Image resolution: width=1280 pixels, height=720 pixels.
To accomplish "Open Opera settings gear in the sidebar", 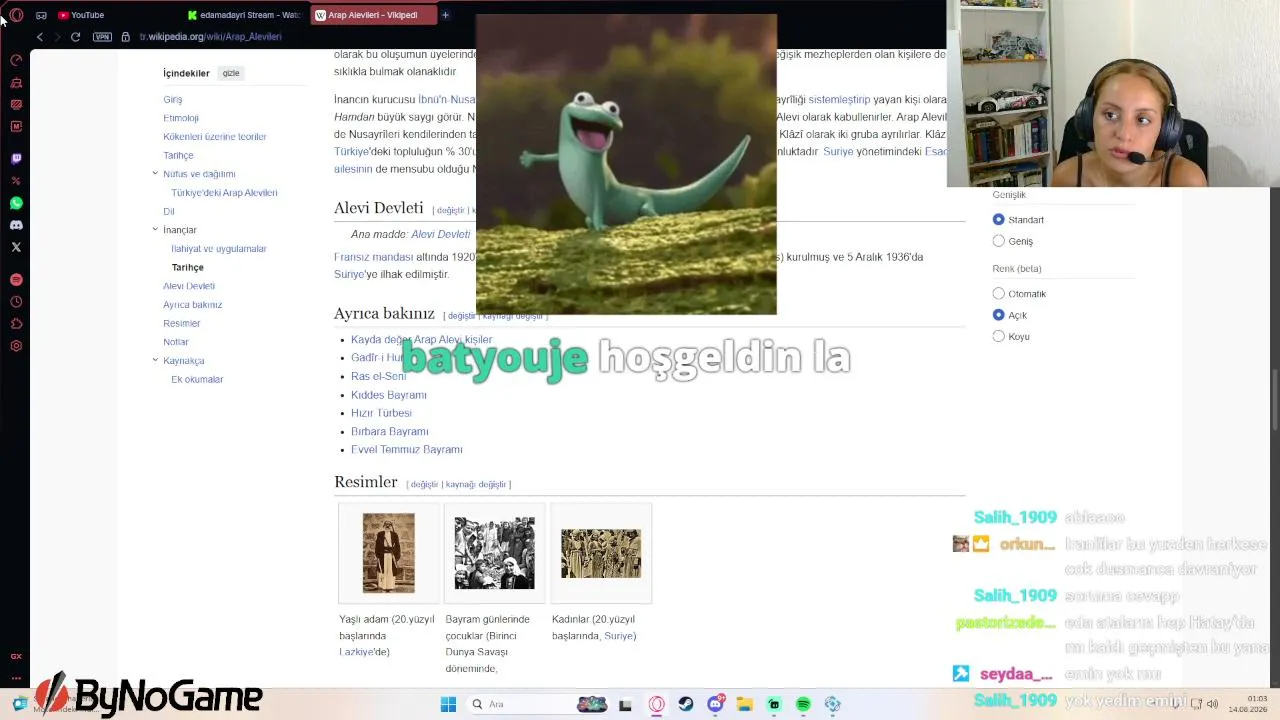I will pyautogui.click(x=16, y=346).
